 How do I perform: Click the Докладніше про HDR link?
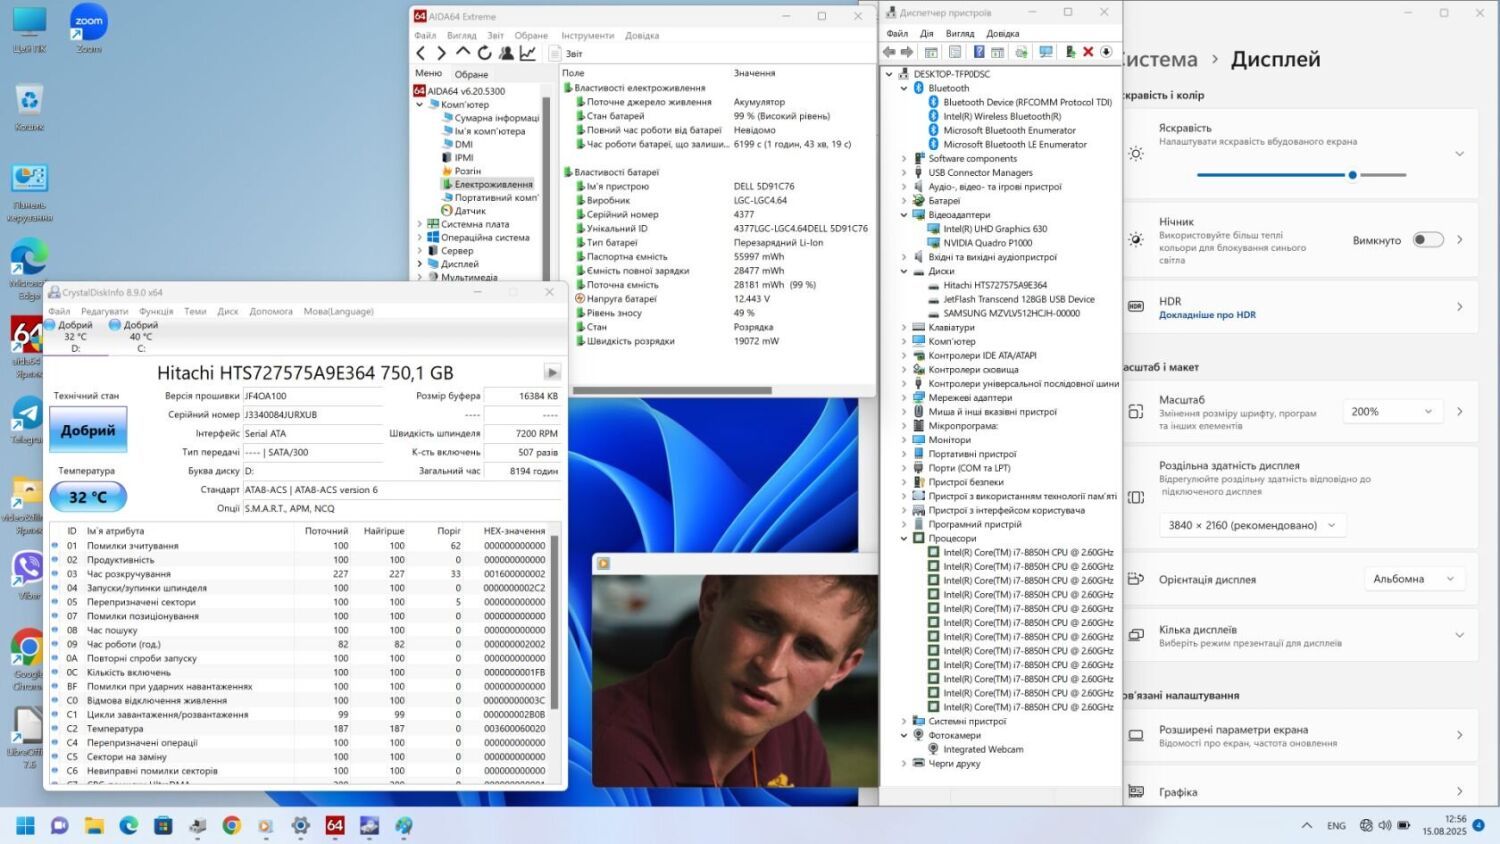click(x=1207, y=315)
